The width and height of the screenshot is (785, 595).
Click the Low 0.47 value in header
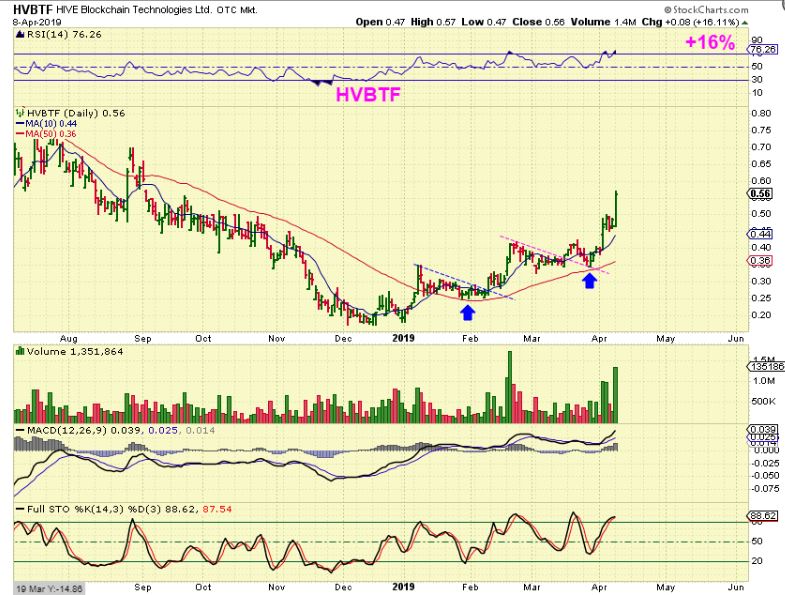484,22
